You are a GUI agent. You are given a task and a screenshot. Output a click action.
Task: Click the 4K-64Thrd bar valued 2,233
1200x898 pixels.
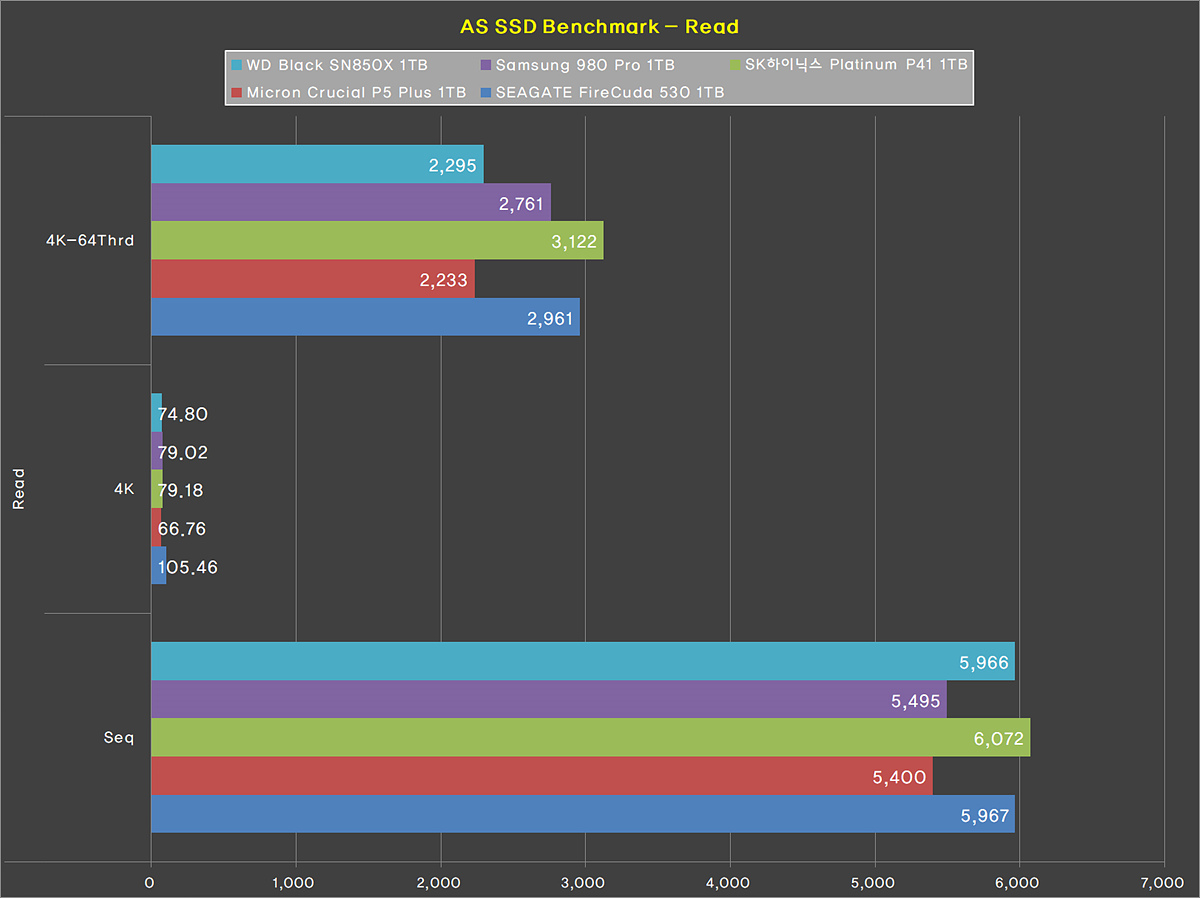pyautogui.click(x=313, y=278)
